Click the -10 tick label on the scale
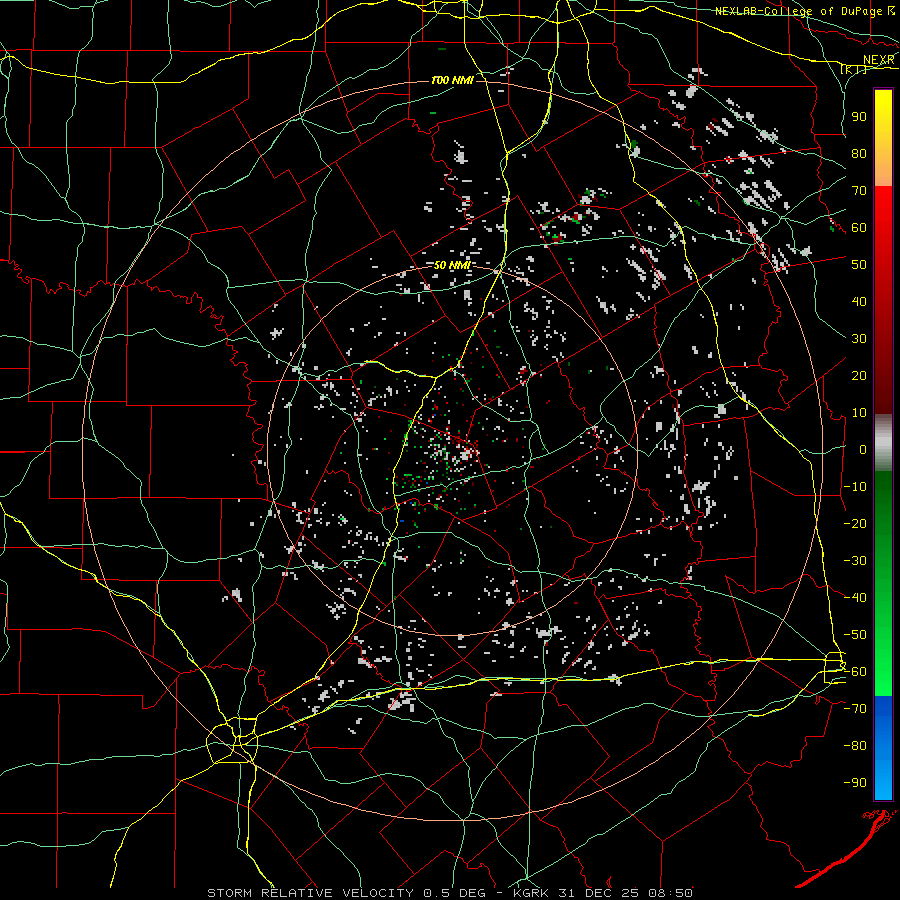This screenshot has width=900, height=900. point(855,487)
